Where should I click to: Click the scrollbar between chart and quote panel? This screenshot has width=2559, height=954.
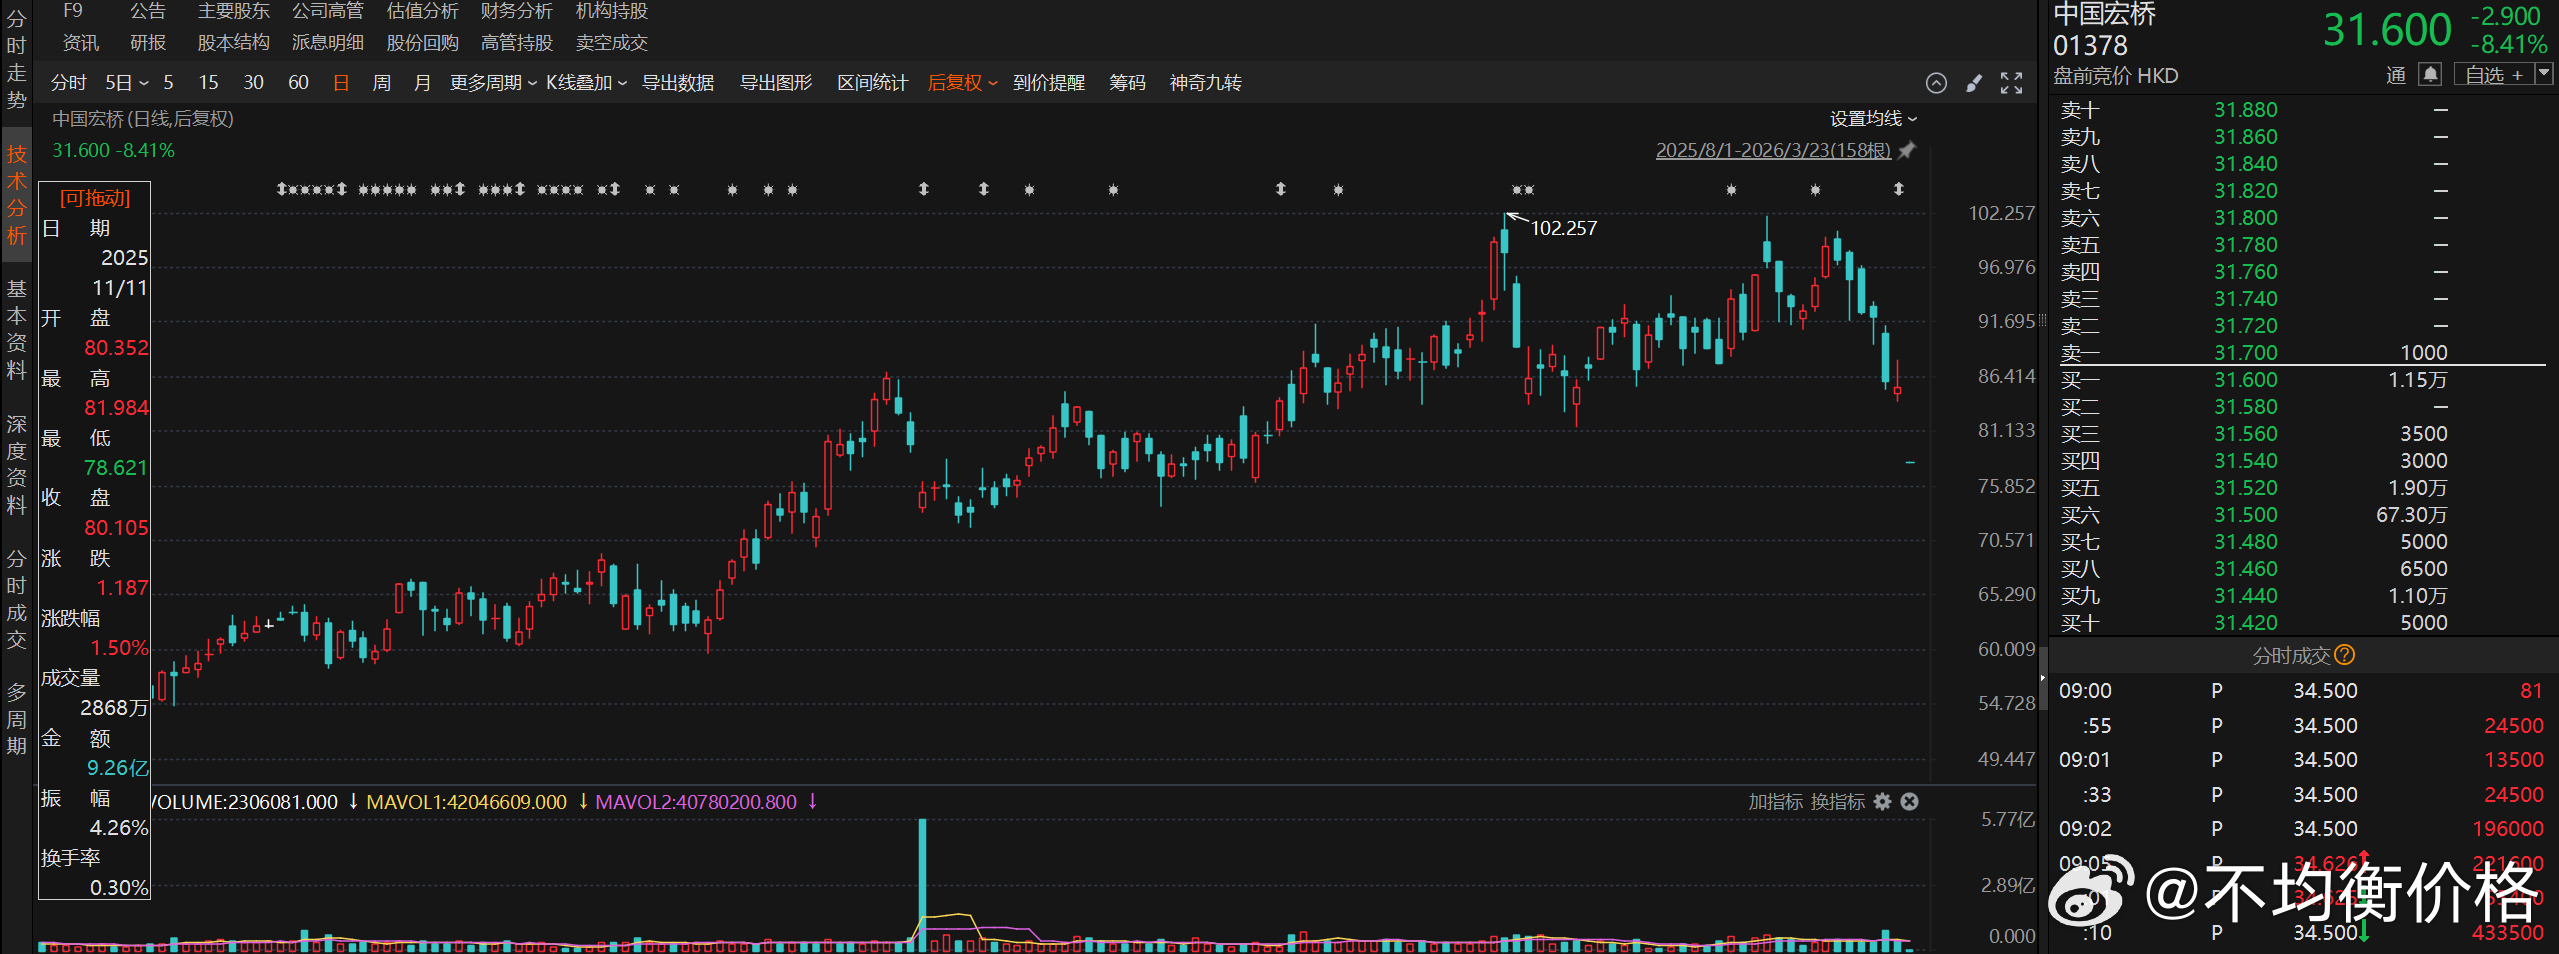(2043, 677)
